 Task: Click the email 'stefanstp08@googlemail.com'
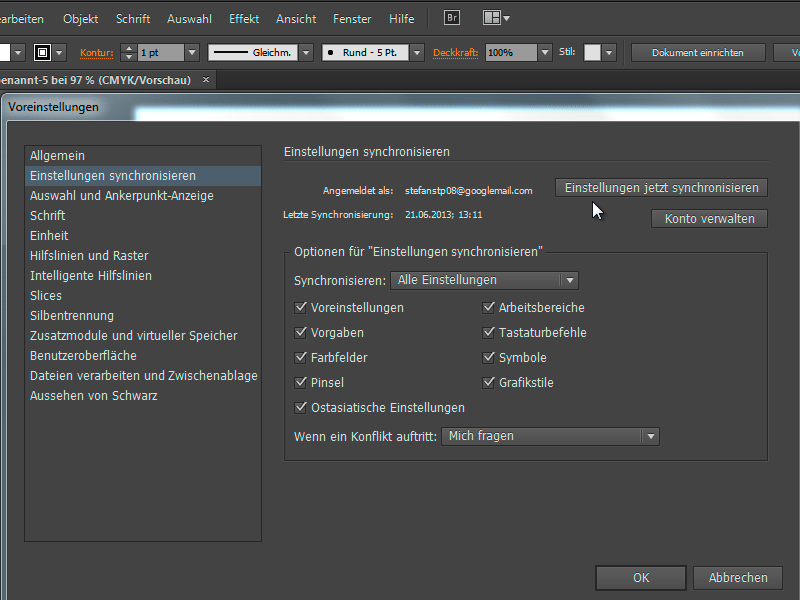point(468,191)
